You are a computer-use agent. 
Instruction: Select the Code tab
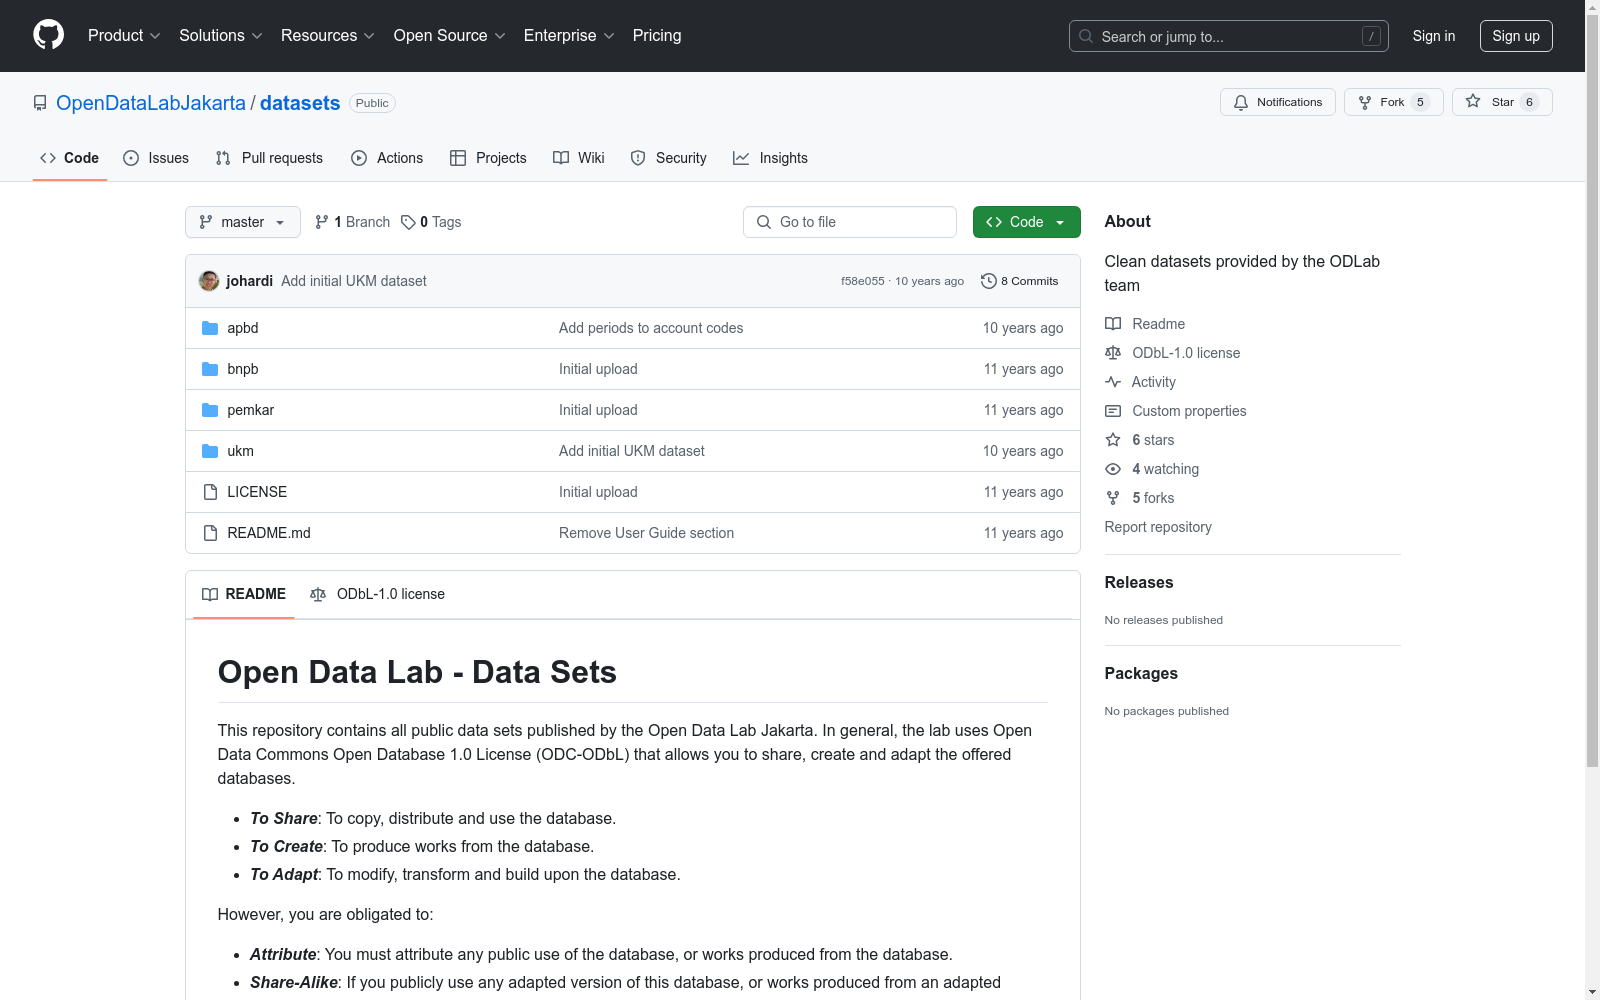pos(70,158)
